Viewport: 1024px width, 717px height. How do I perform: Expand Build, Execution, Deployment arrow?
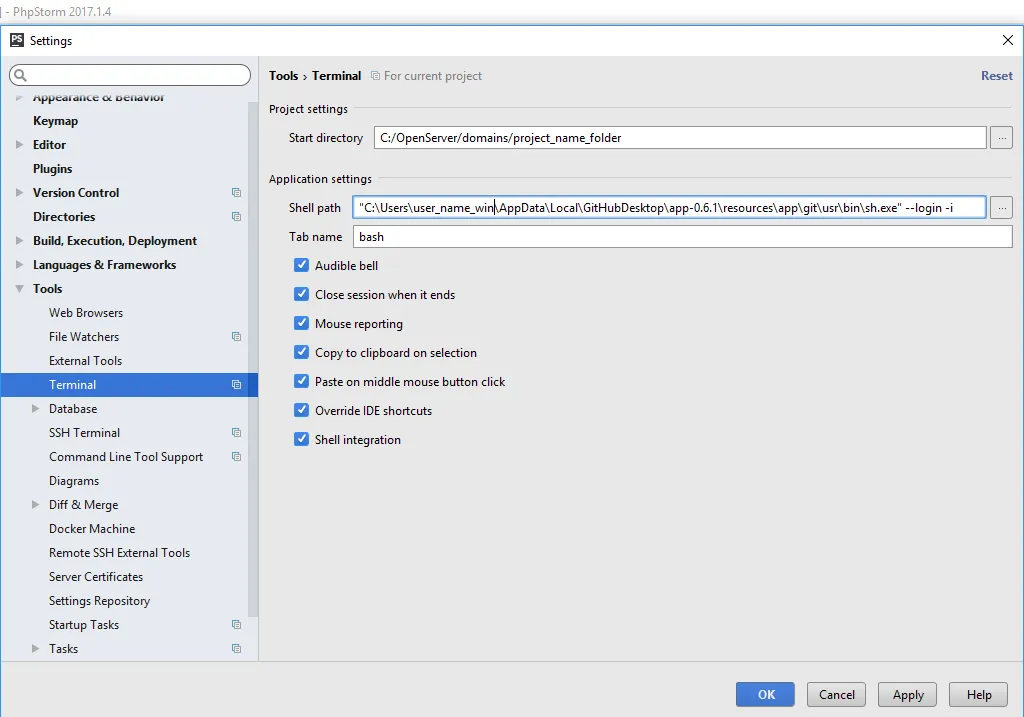point(20,240)
